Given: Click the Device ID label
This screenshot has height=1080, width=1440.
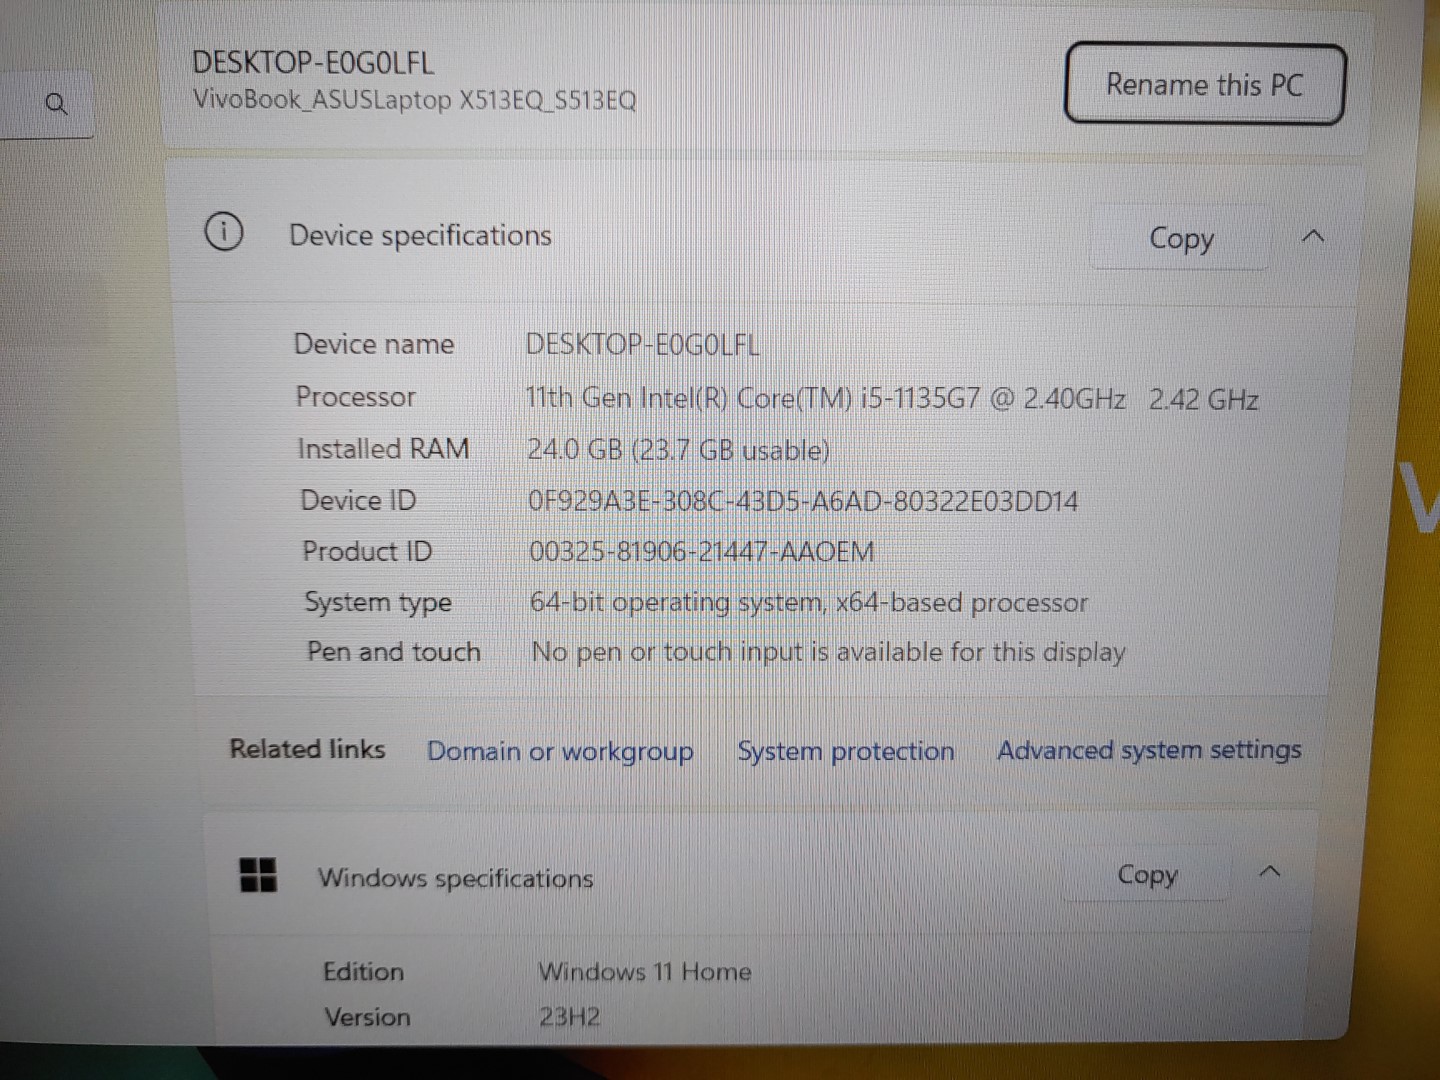Looking at the screenshot, I should coord(359,500).
